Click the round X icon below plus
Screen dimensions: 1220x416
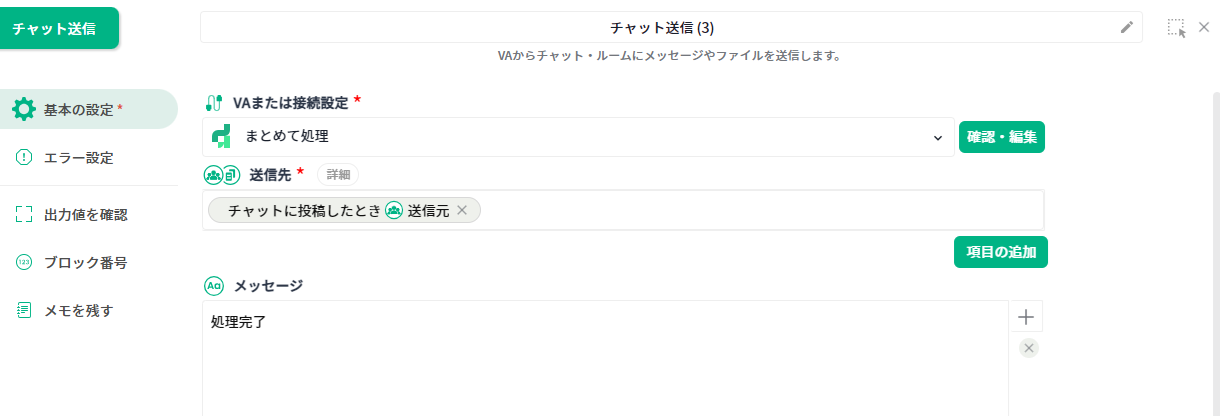pos(1029,348)
